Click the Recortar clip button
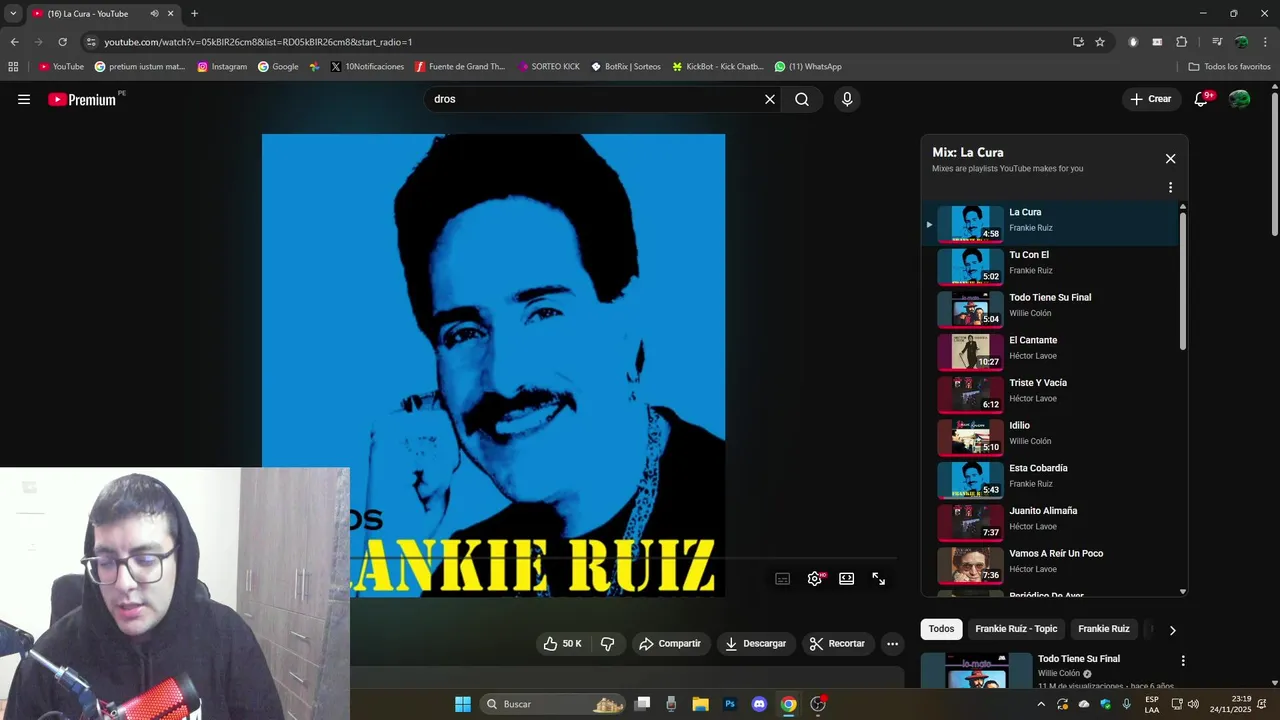The height and width of the screenshot is (720, 1280). (837, 644)
